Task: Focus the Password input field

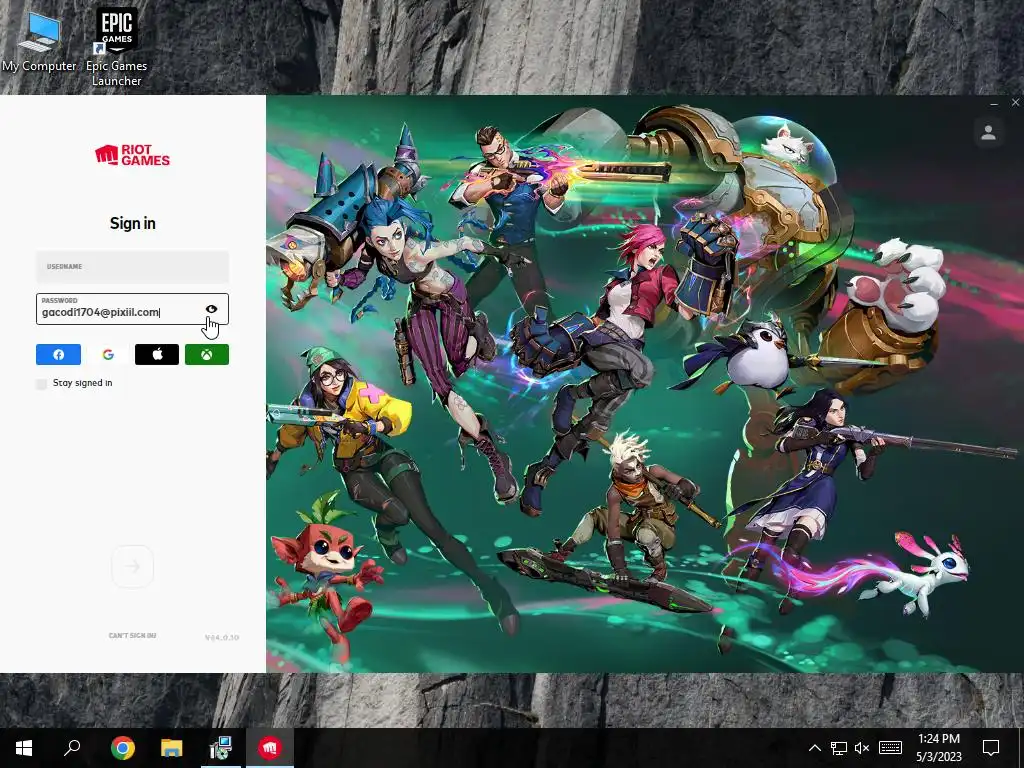Action: pos(133,309)
